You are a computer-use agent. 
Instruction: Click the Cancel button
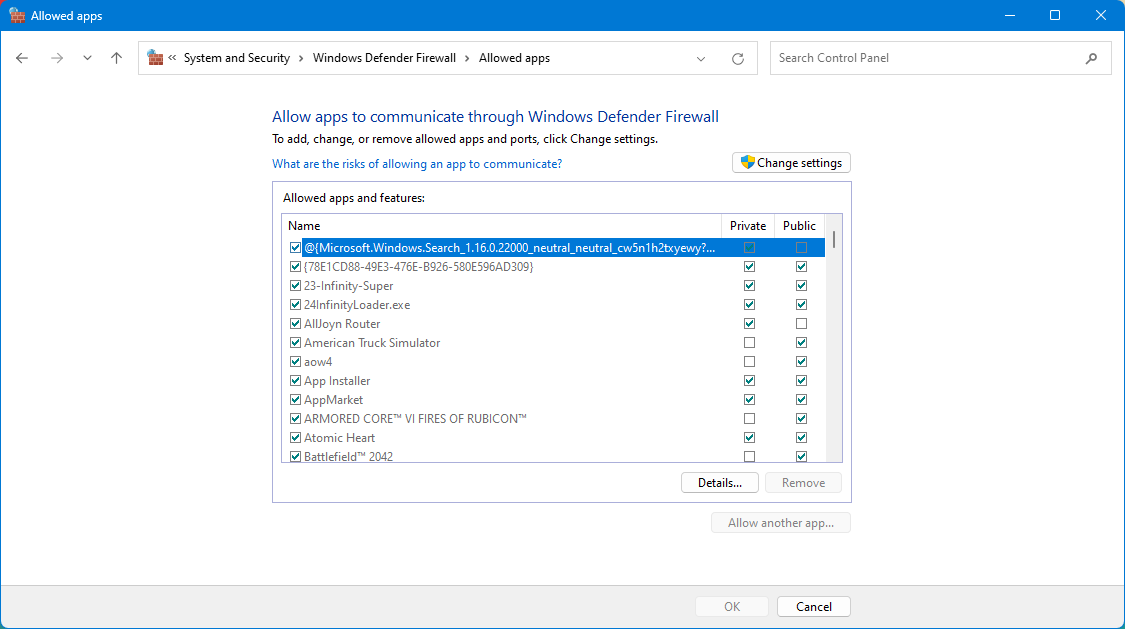[x=814, y=607]
